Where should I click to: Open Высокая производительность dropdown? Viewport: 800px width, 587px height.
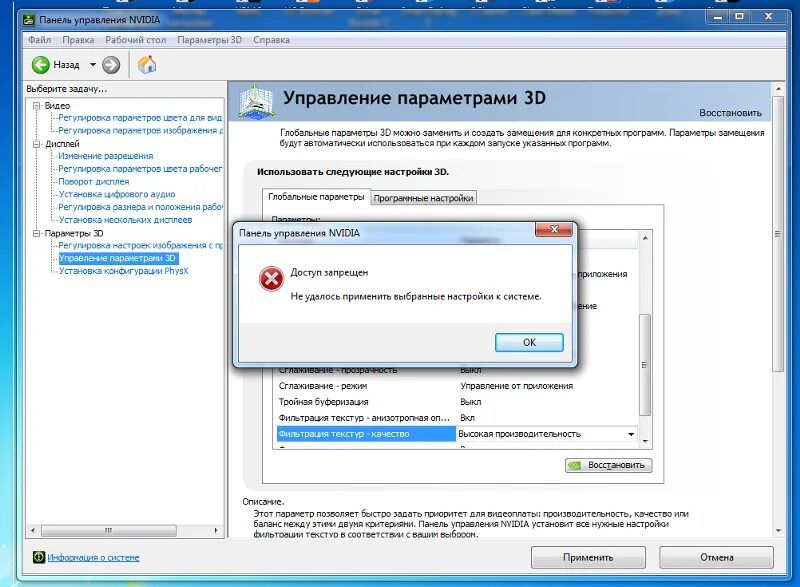point(631,434)
